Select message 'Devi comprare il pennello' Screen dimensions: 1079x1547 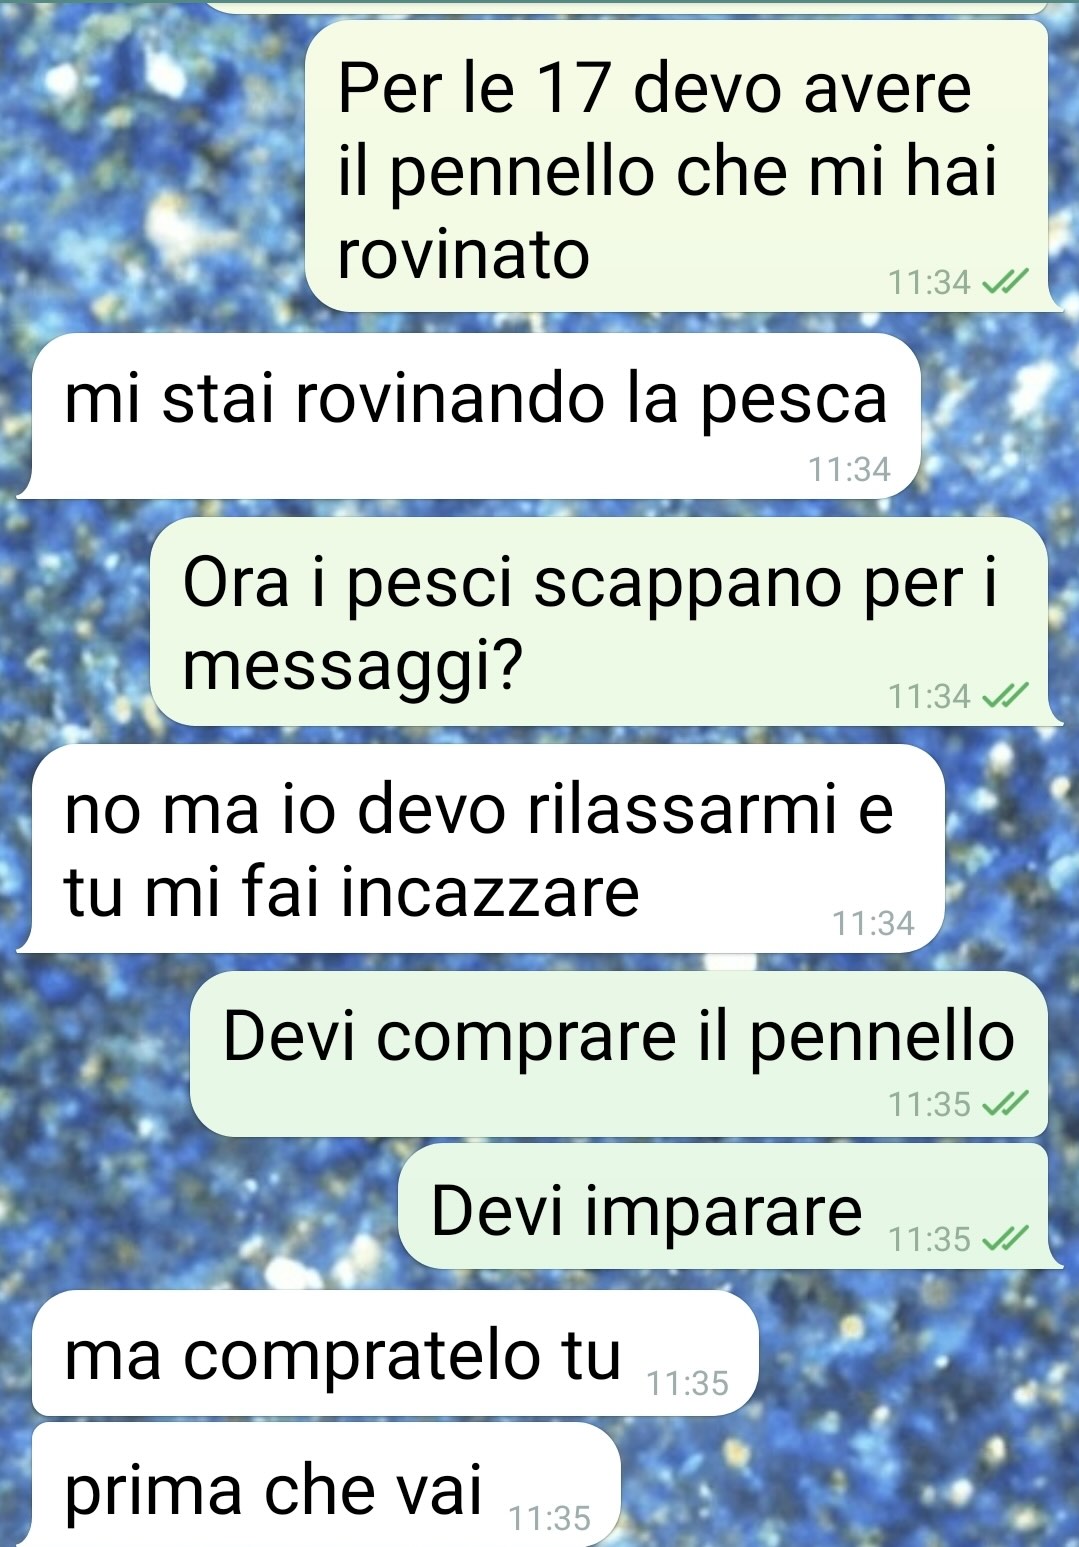point(619,1054)
